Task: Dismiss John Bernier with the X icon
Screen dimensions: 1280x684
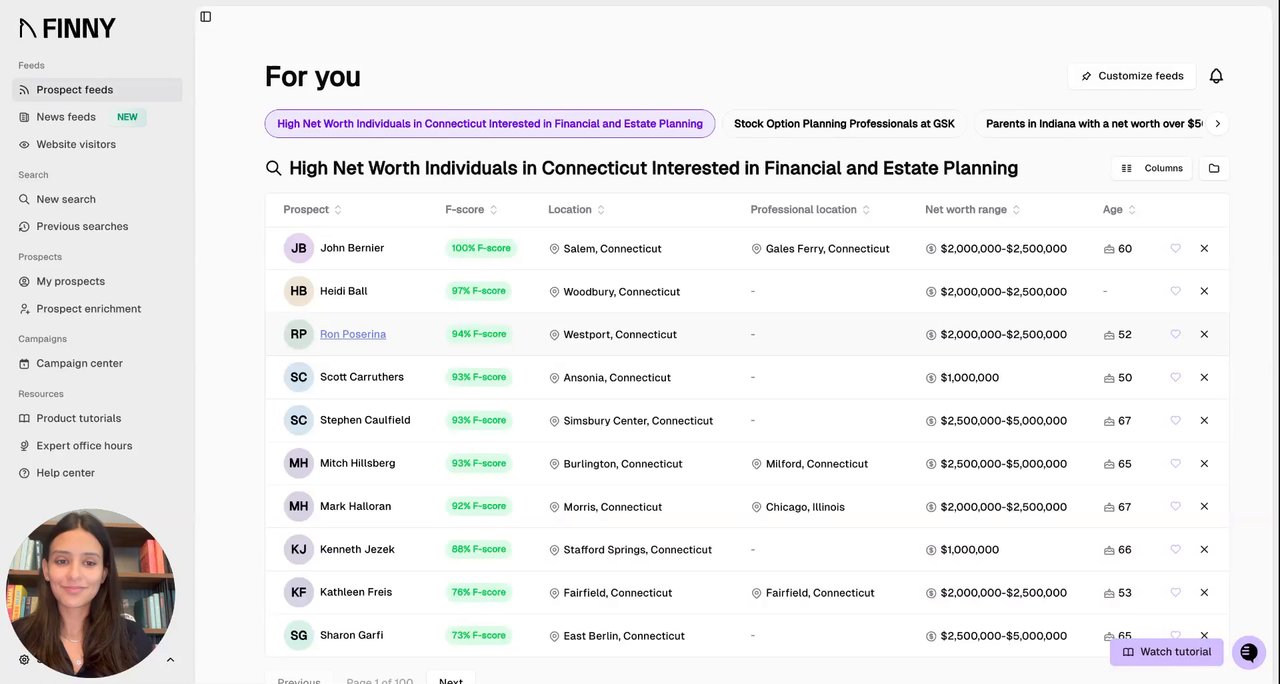Action: 1204,248
